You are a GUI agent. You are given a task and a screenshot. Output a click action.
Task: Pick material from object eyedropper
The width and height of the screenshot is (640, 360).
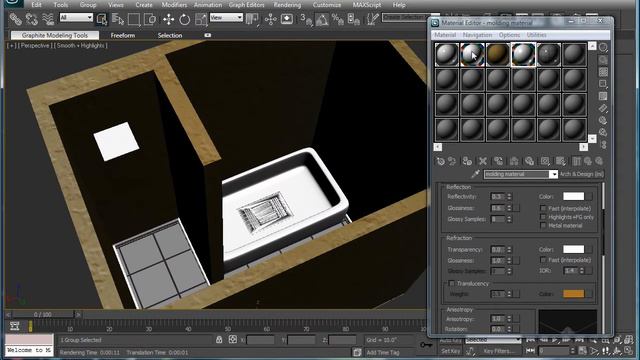476,174
